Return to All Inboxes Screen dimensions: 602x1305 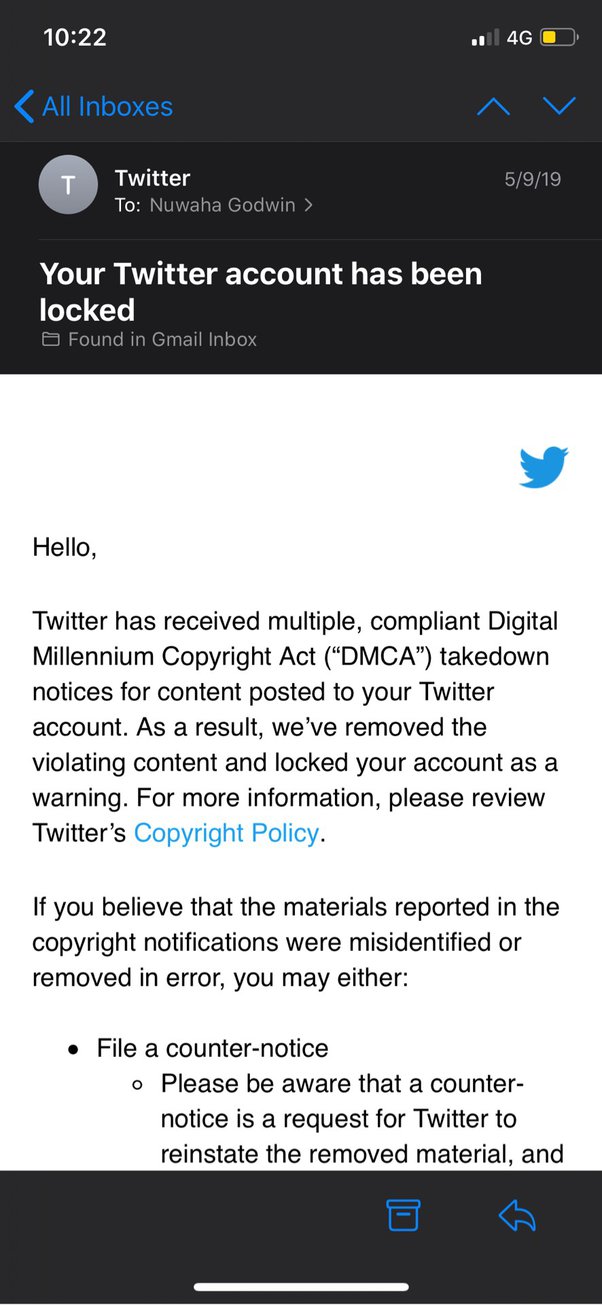[106, 105]
